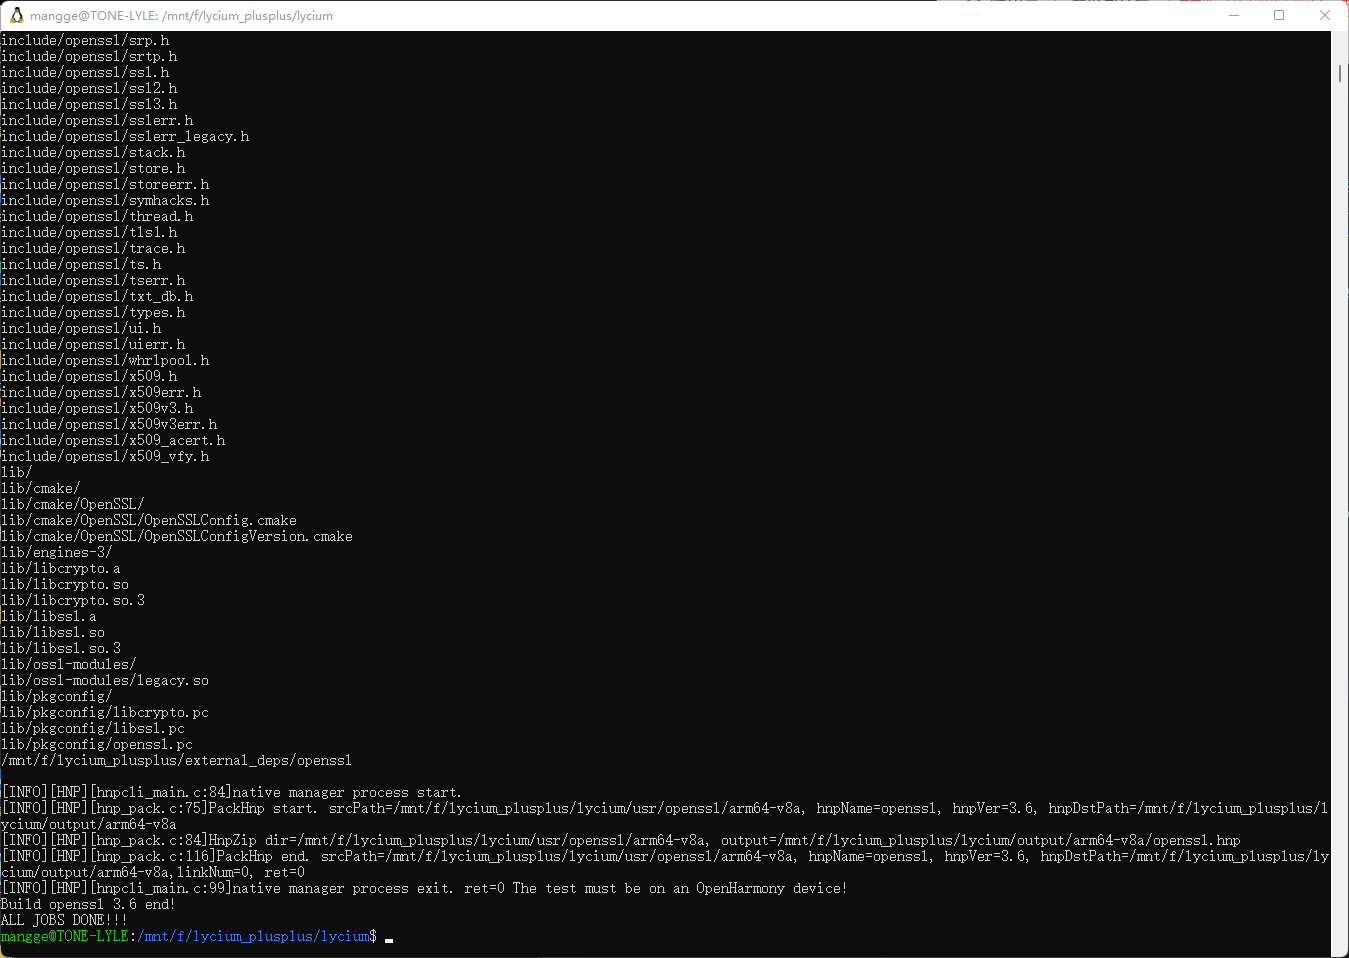Click the line lib/libssl.a

coord(49,617)
